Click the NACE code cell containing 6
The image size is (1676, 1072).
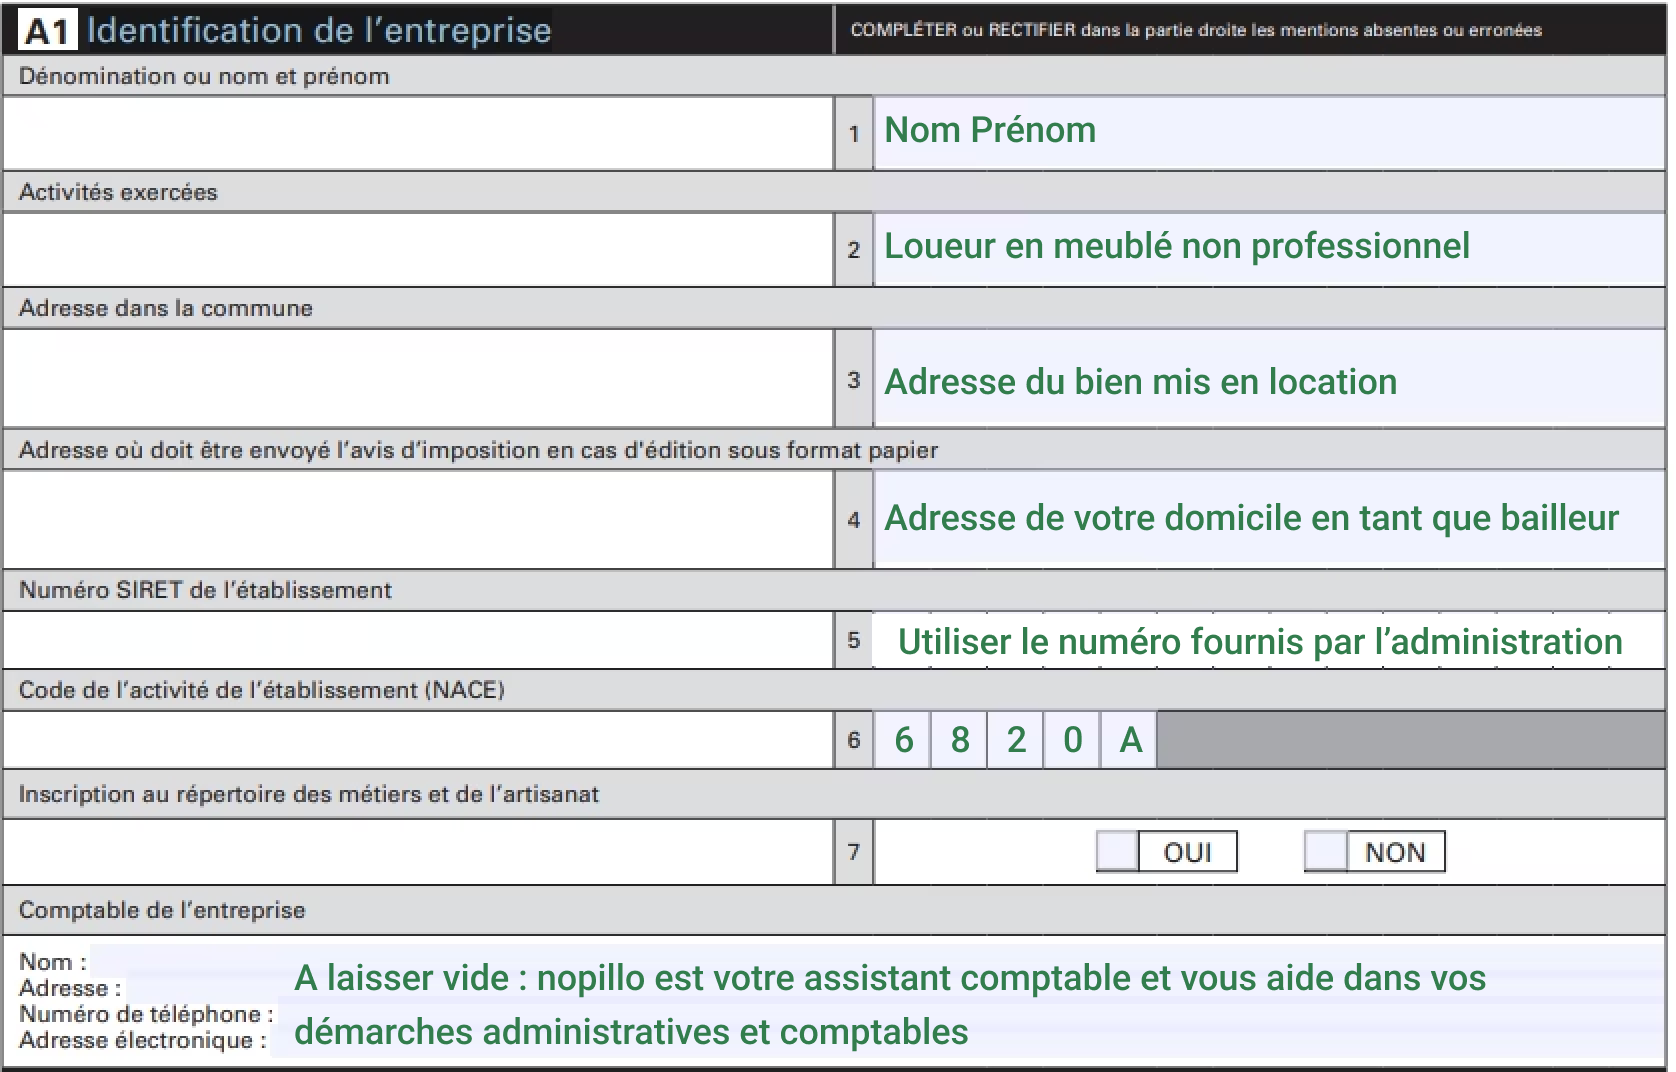click(903, 740)
